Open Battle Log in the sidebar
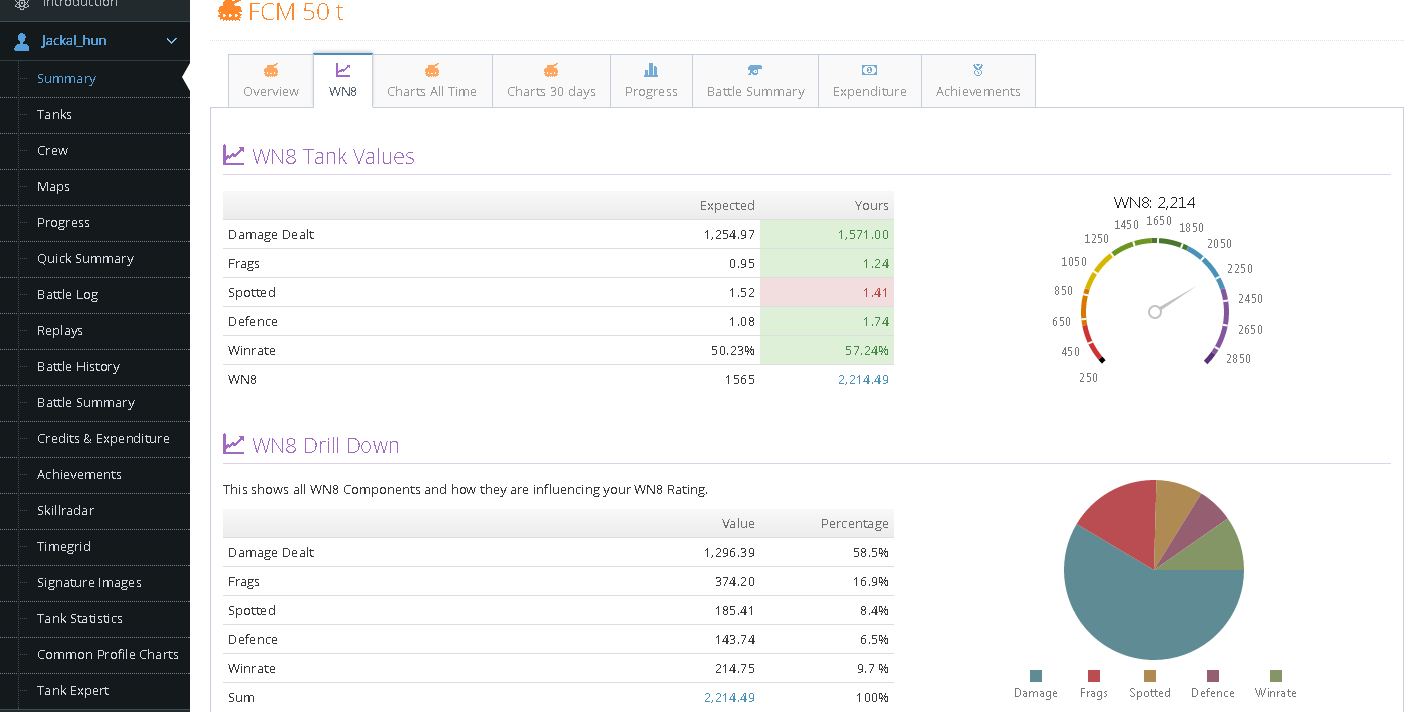The image size is (1422, 712). [x=67, y=295]
